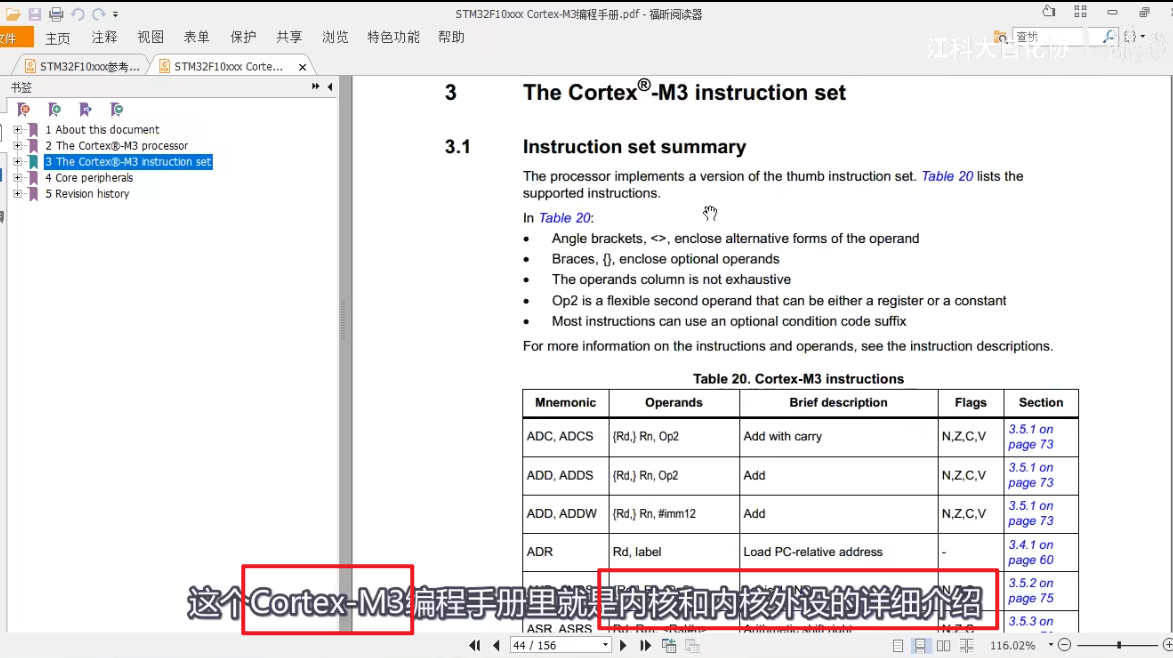The height and width of the screenshot is (658, 1173).
Task: Open the '3.5.1 on page 73' link for ADC, ADCS
Action: (1031, 437)
